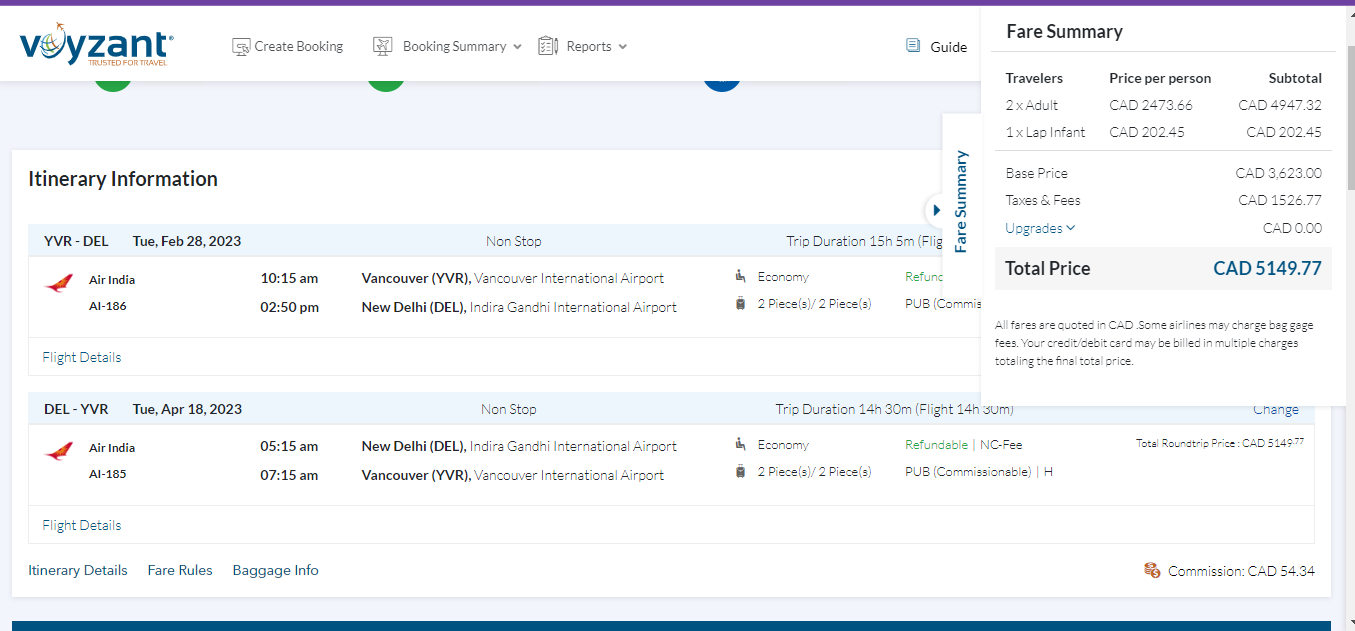
Task: Click the Reports checklist icon
Action: [548, 46]
